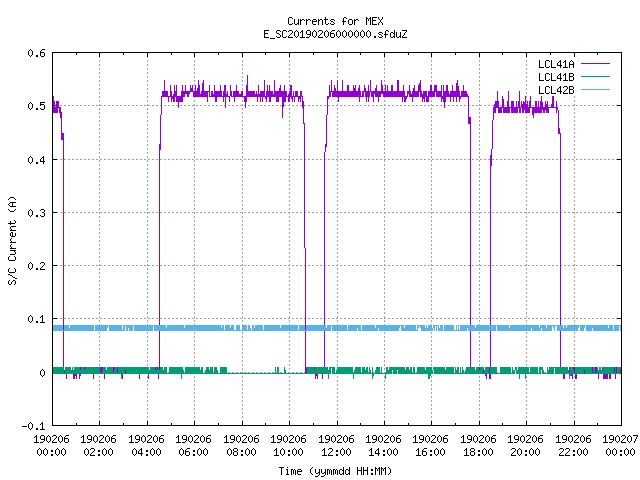Click the LCL42B legend label
640x480 pixels.
coord(556,90)
